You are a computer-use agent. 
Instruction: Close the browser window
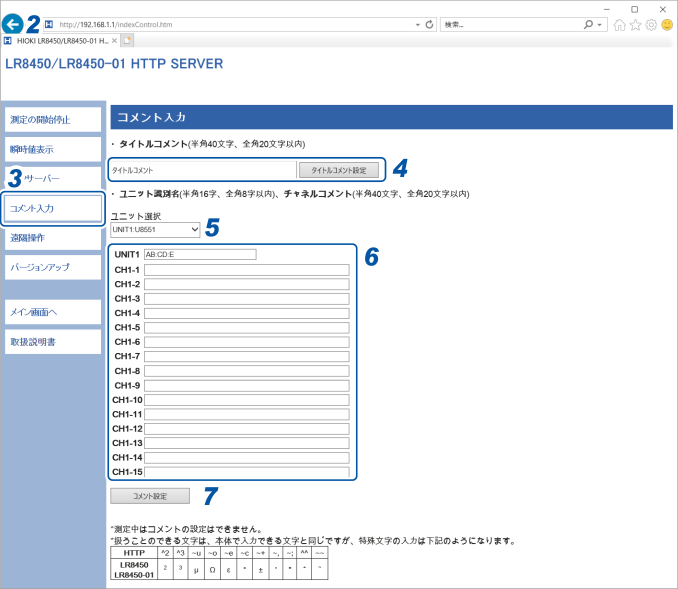[662, 9]
